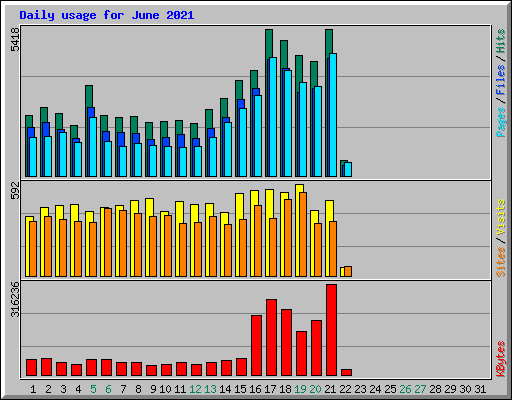Click the small red KBytes bar for day 22
Image resolution: width=512 pixels, height=400 pixels.
tap(346, 372)
